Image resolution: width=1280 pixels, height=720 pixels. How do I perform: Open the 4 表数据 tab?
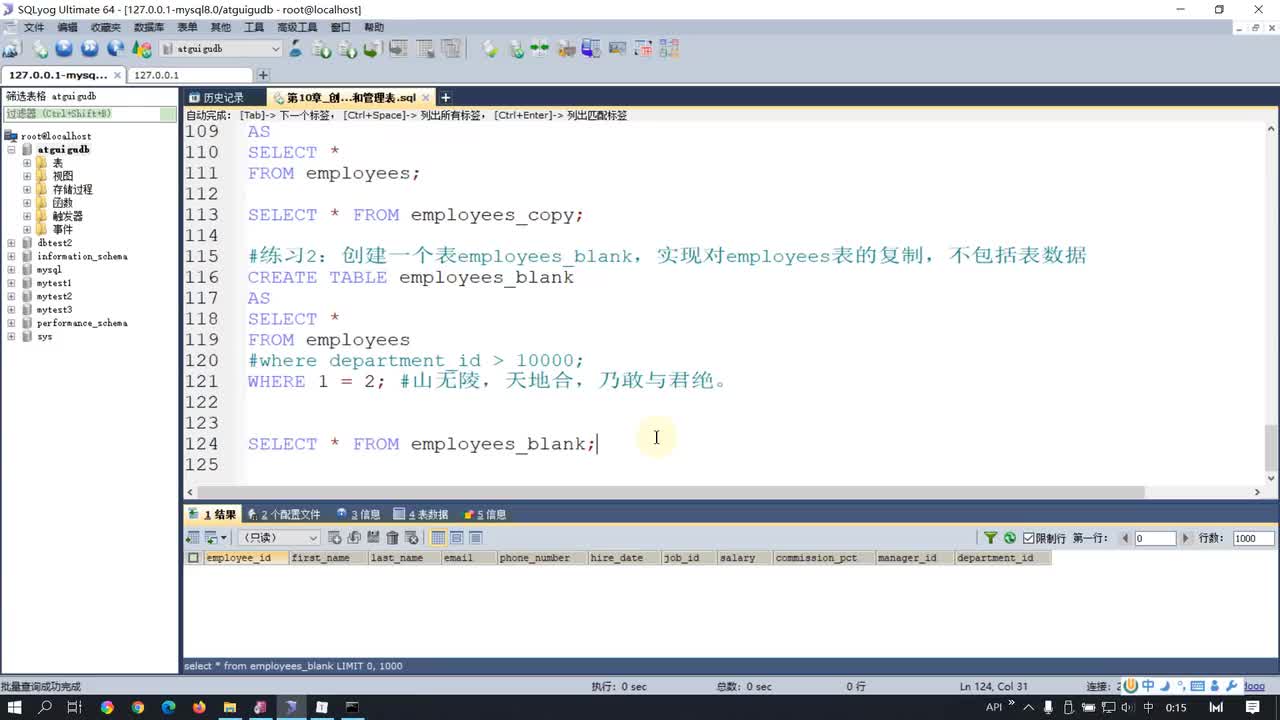tap(421, 514)
